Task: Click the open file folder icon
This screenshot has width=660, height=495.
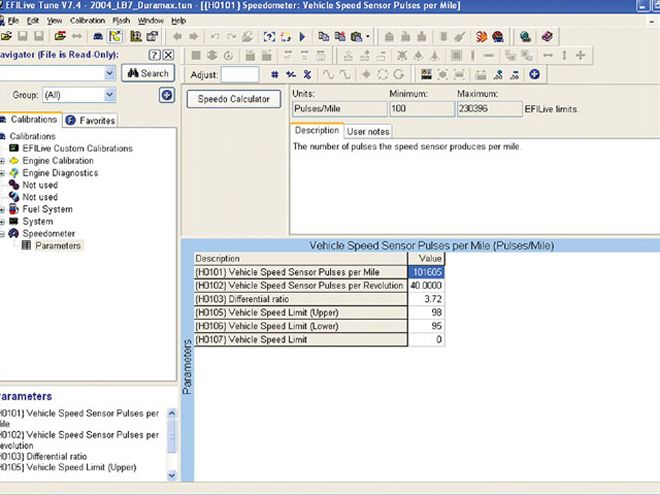Action: pos(6,37)
